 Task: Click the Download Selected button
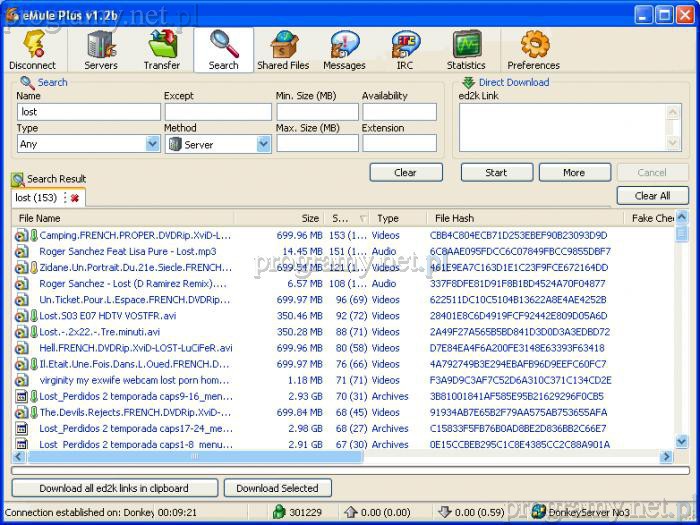[277, 488]
